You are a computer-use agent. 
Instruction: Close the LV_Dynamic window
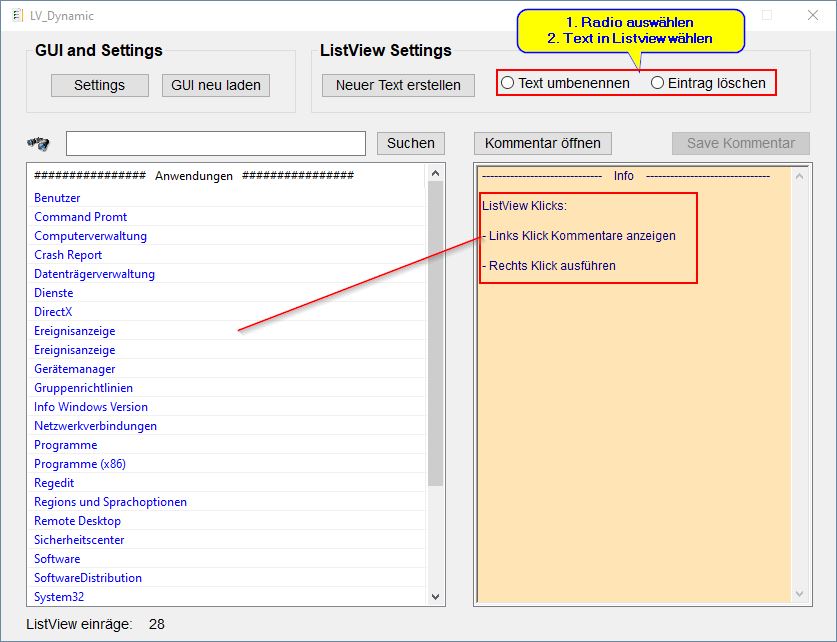pyautogui.click(x=812, y=16)
